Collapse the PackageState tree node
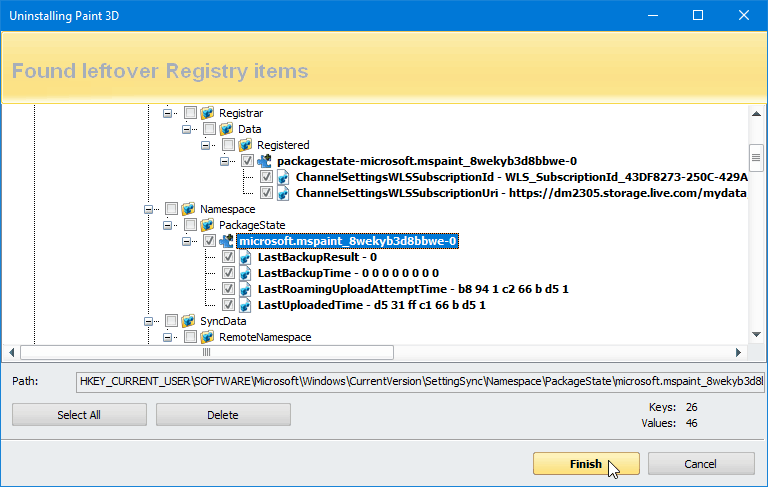Viewport: 768px width, 492px height. pyautogui.click(x=168, y=225)
